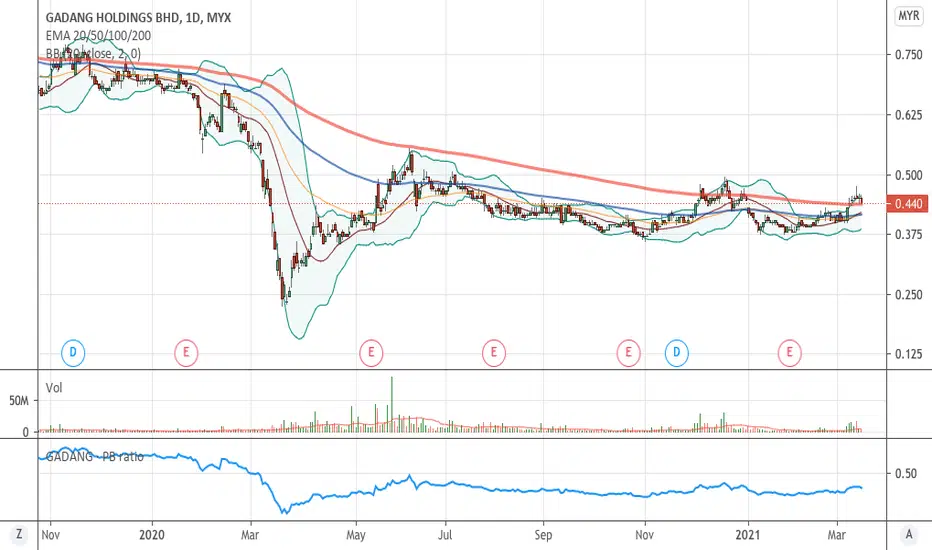Click the 0.500 price axis label
The width and height of the screenshot is (932, 550).
908,175
